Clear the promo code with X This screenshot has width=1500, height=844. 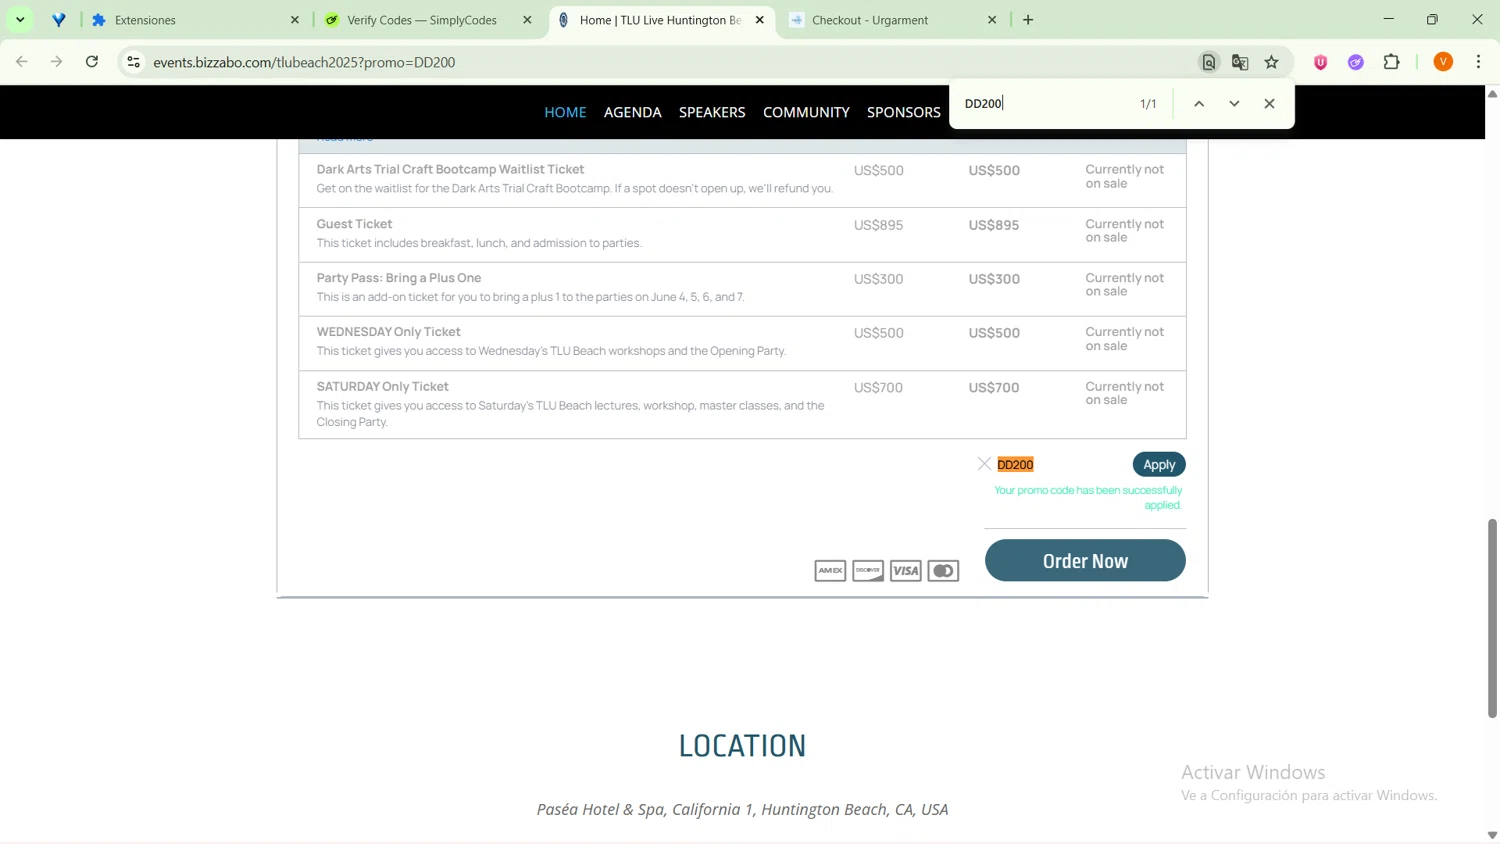coord(984,464)
